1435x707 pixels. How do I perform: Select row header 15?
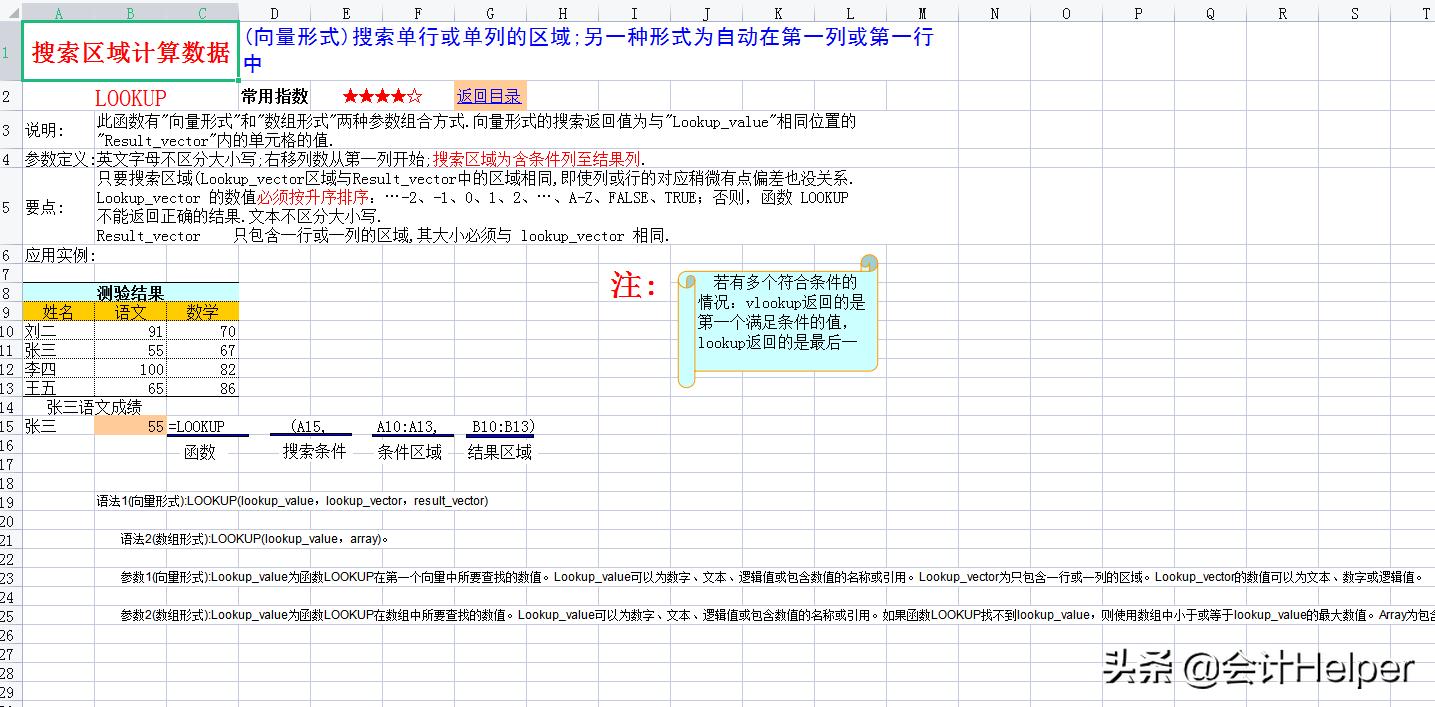coord(9,426)
